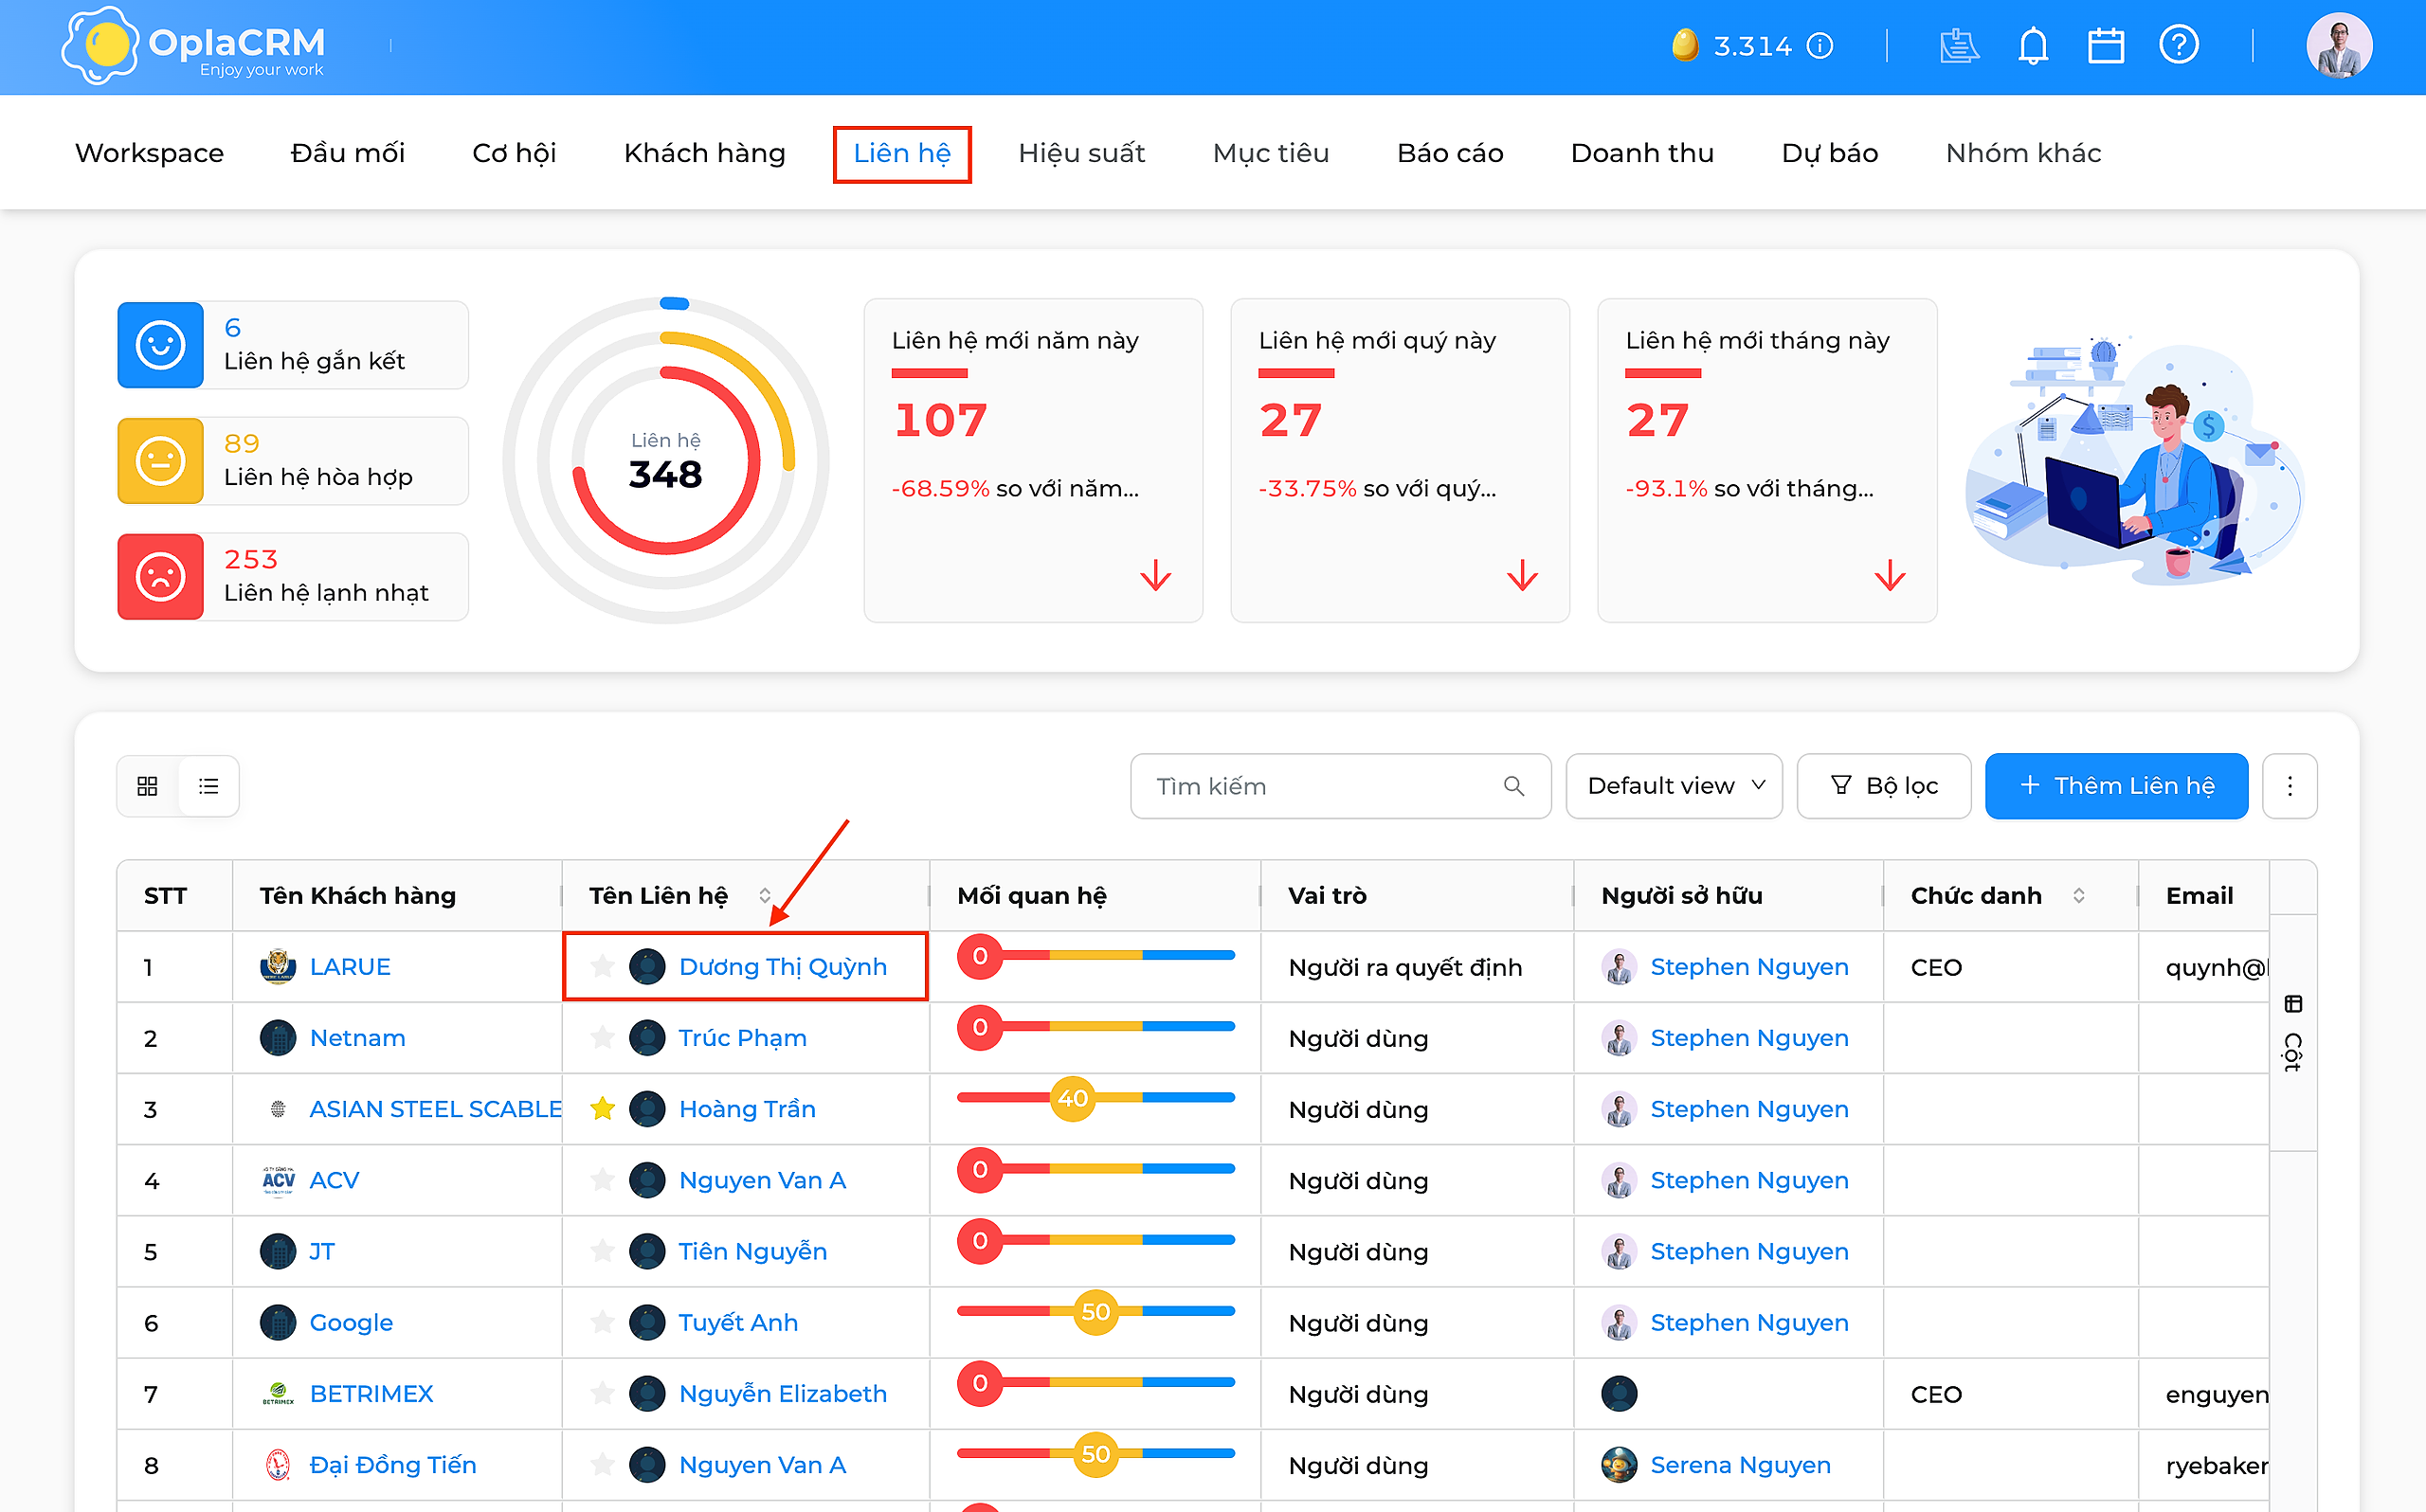Sort by the Chức danh column
Image resolution: width=2426 pixels, height=1512 pixels.
[2079, 896]
